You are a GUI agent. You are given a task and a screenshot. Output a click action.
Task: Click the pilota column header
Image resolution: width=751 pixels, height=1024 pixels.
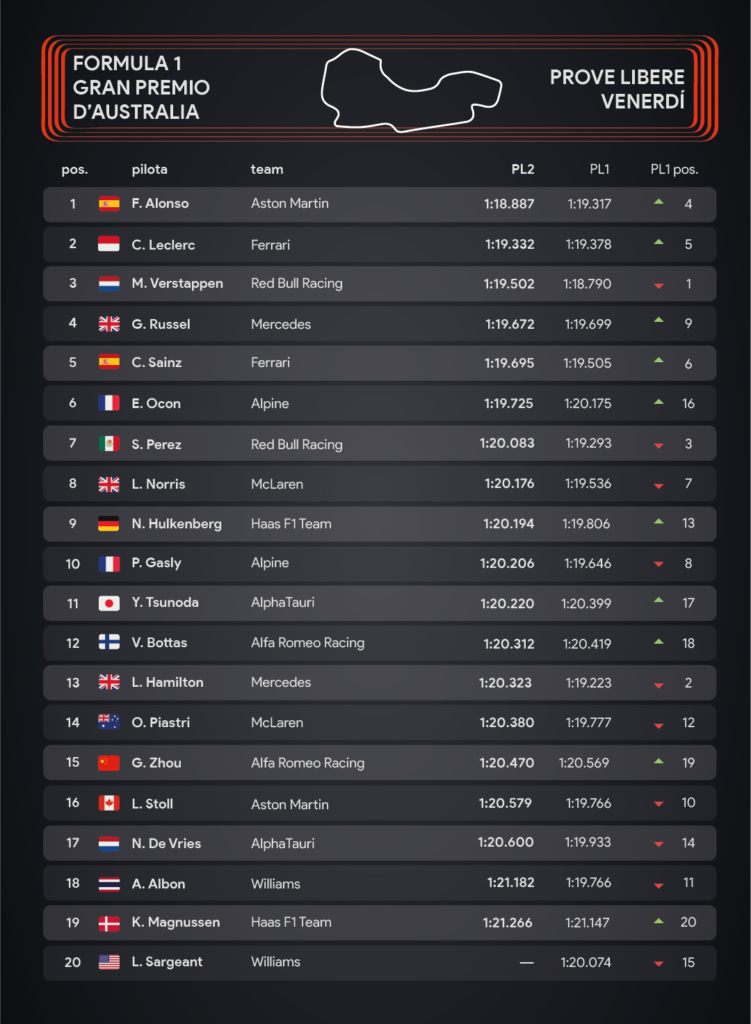150,170
